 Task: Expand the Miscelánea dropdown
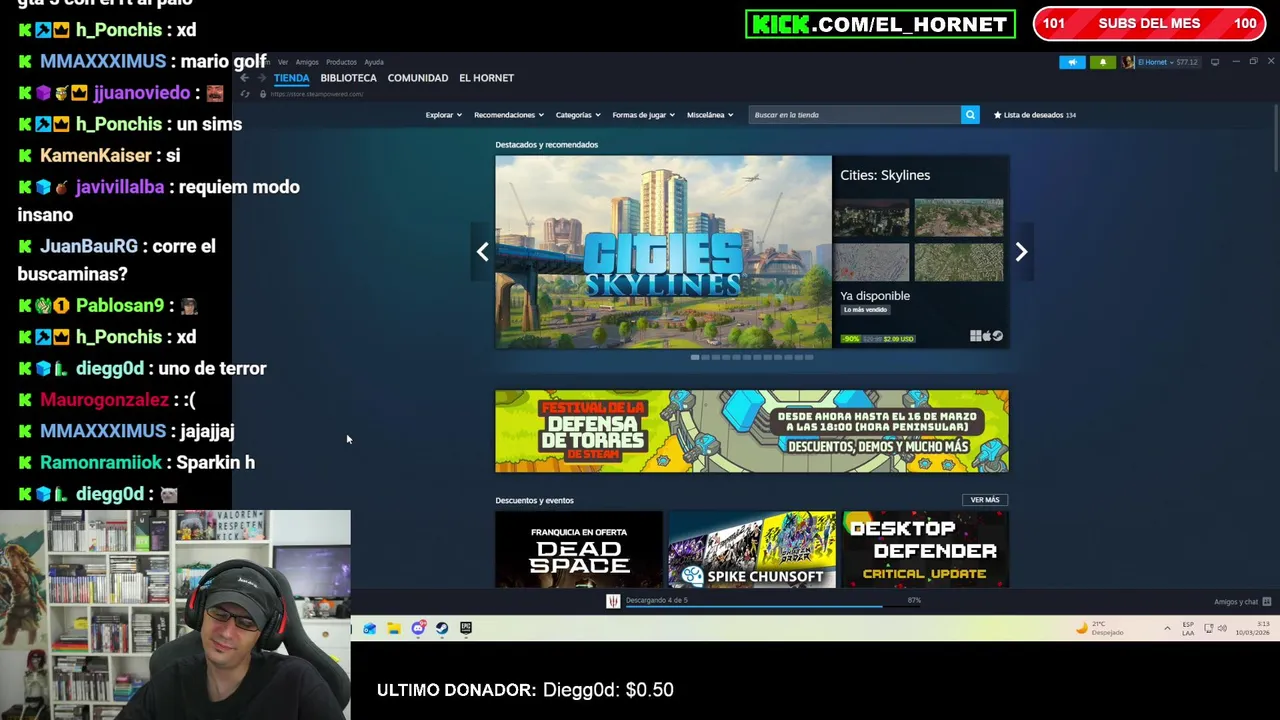pos(710,115)
